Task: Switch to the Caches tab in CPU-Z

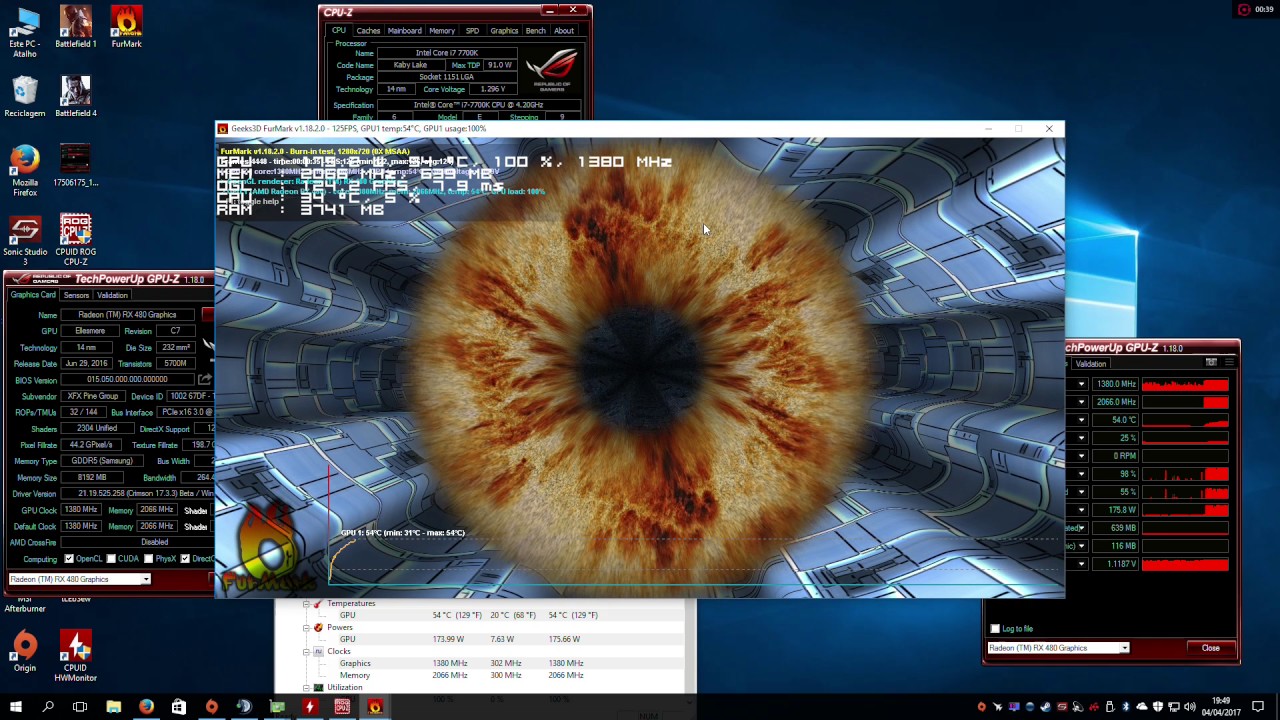Action: point(368,31)
